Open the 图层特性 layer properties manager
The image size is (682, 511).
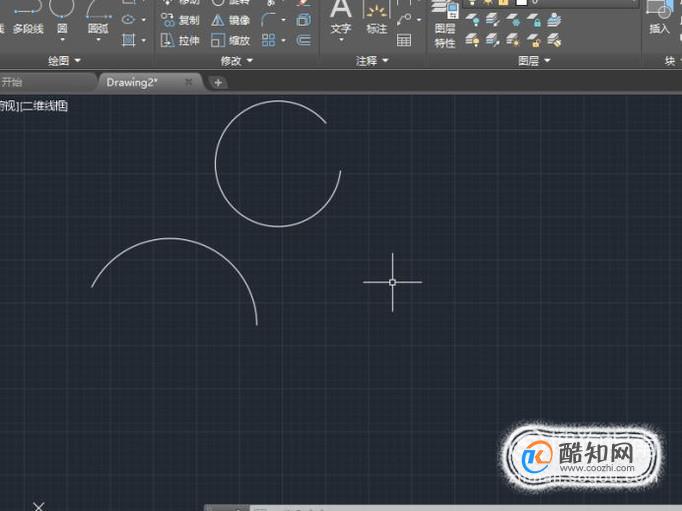445,24
